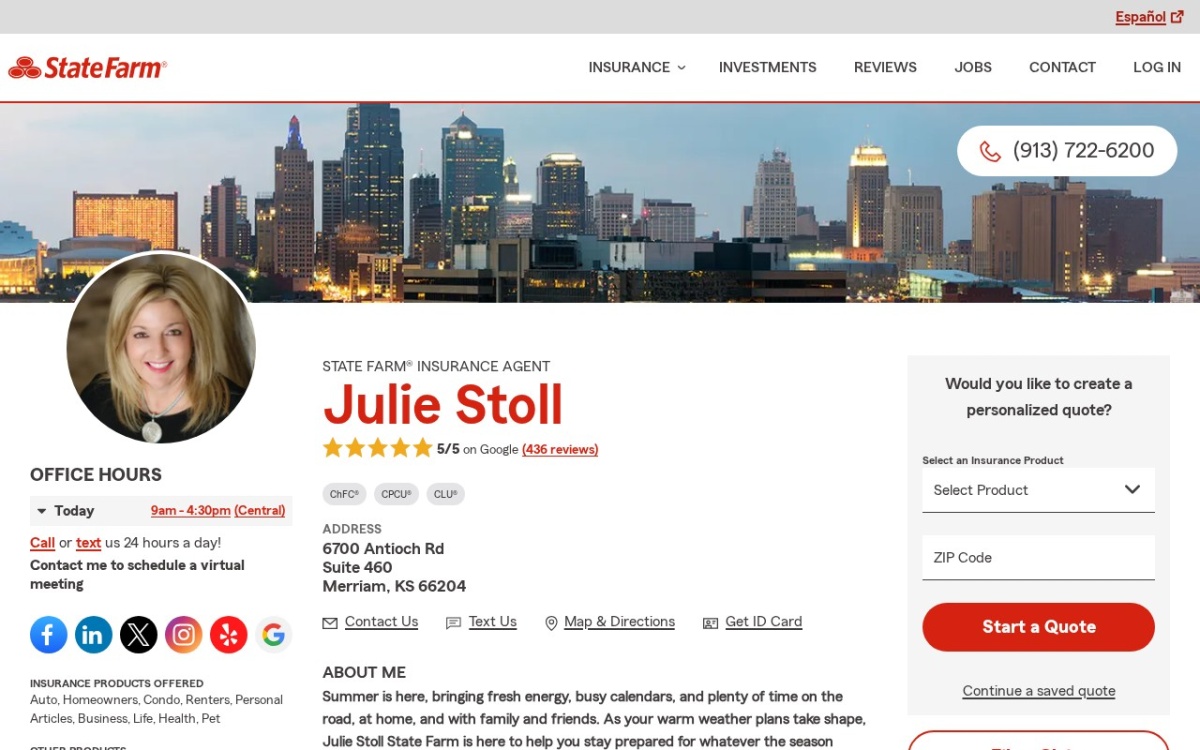Click the Text Us link
Viewport: 1200px width, 750px height.
(x=492, y=622)
